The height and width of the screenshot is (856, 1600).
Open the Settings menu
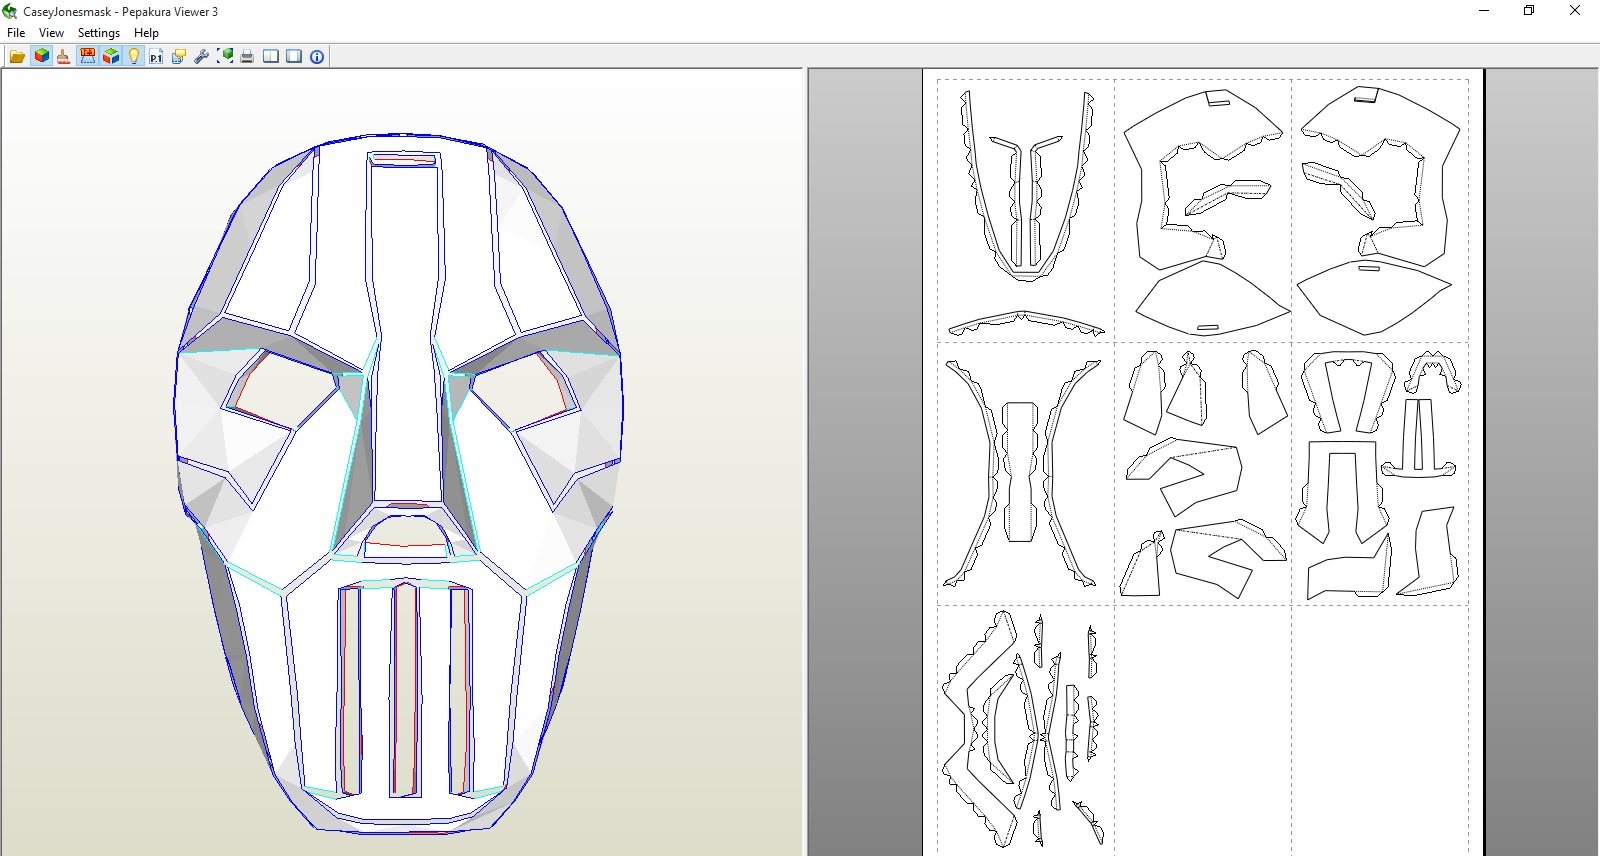tap(99, 33)
